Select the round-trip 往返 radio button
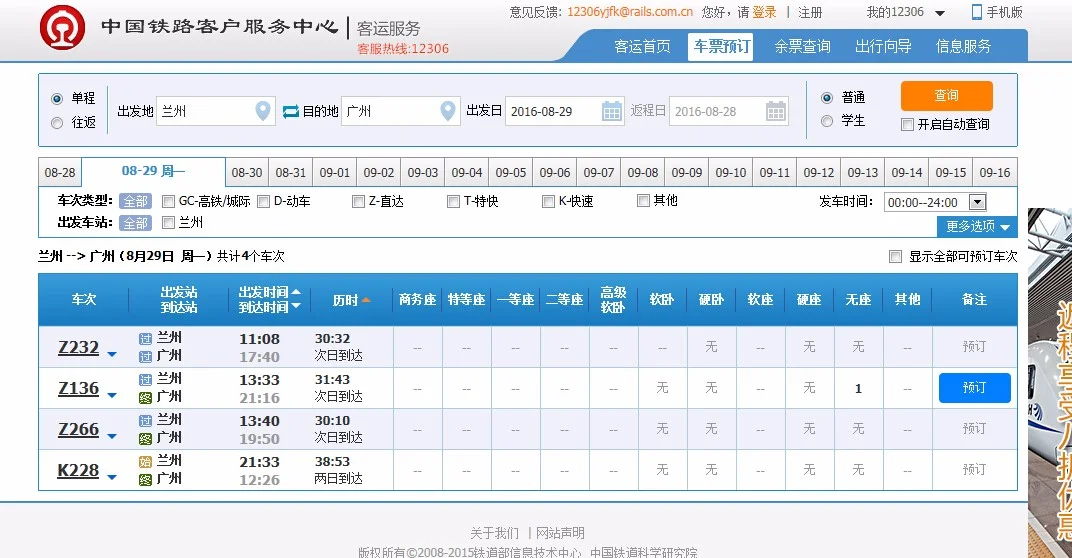Image resolution: width=1072 pixels, height=558 pixels. pos(57,122)
